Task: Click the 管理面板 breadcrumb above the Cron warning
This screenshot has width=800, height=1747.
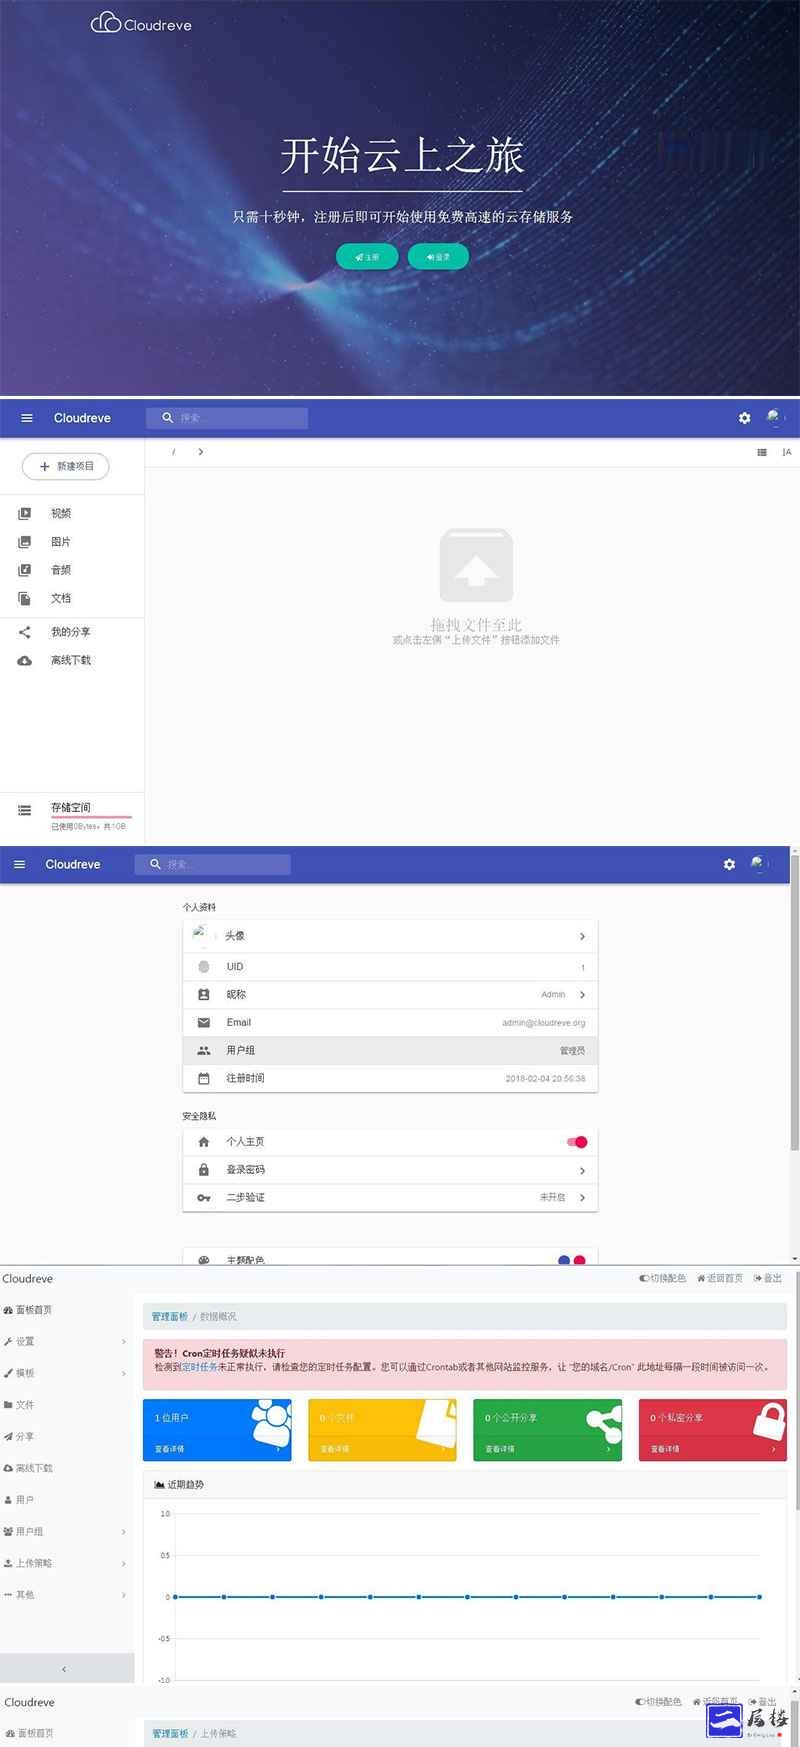Action: click(x=170, y=1317)
